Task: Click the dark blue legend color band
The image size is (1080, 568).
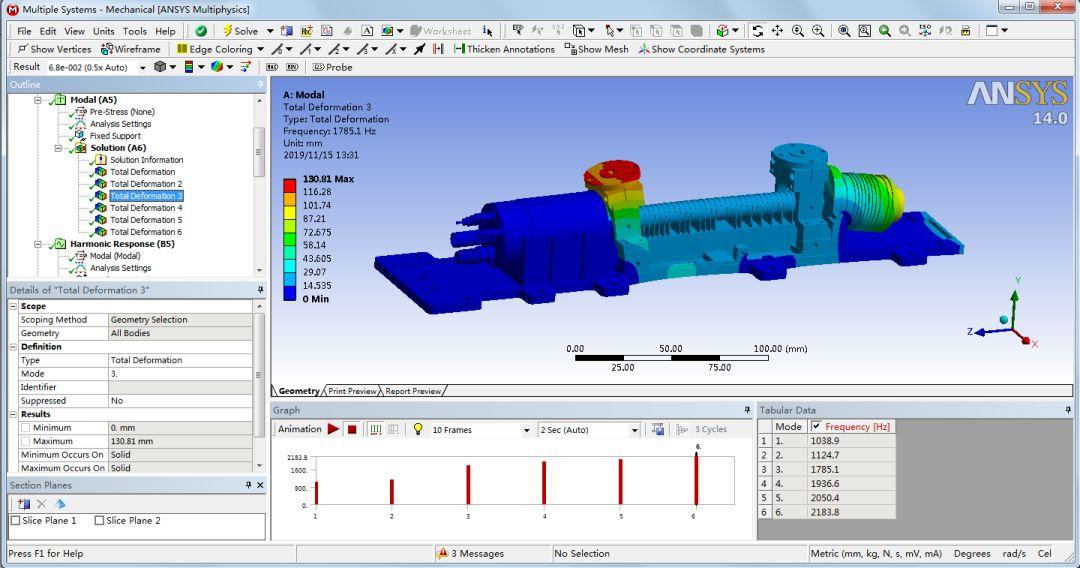Action: click(289, 293)
